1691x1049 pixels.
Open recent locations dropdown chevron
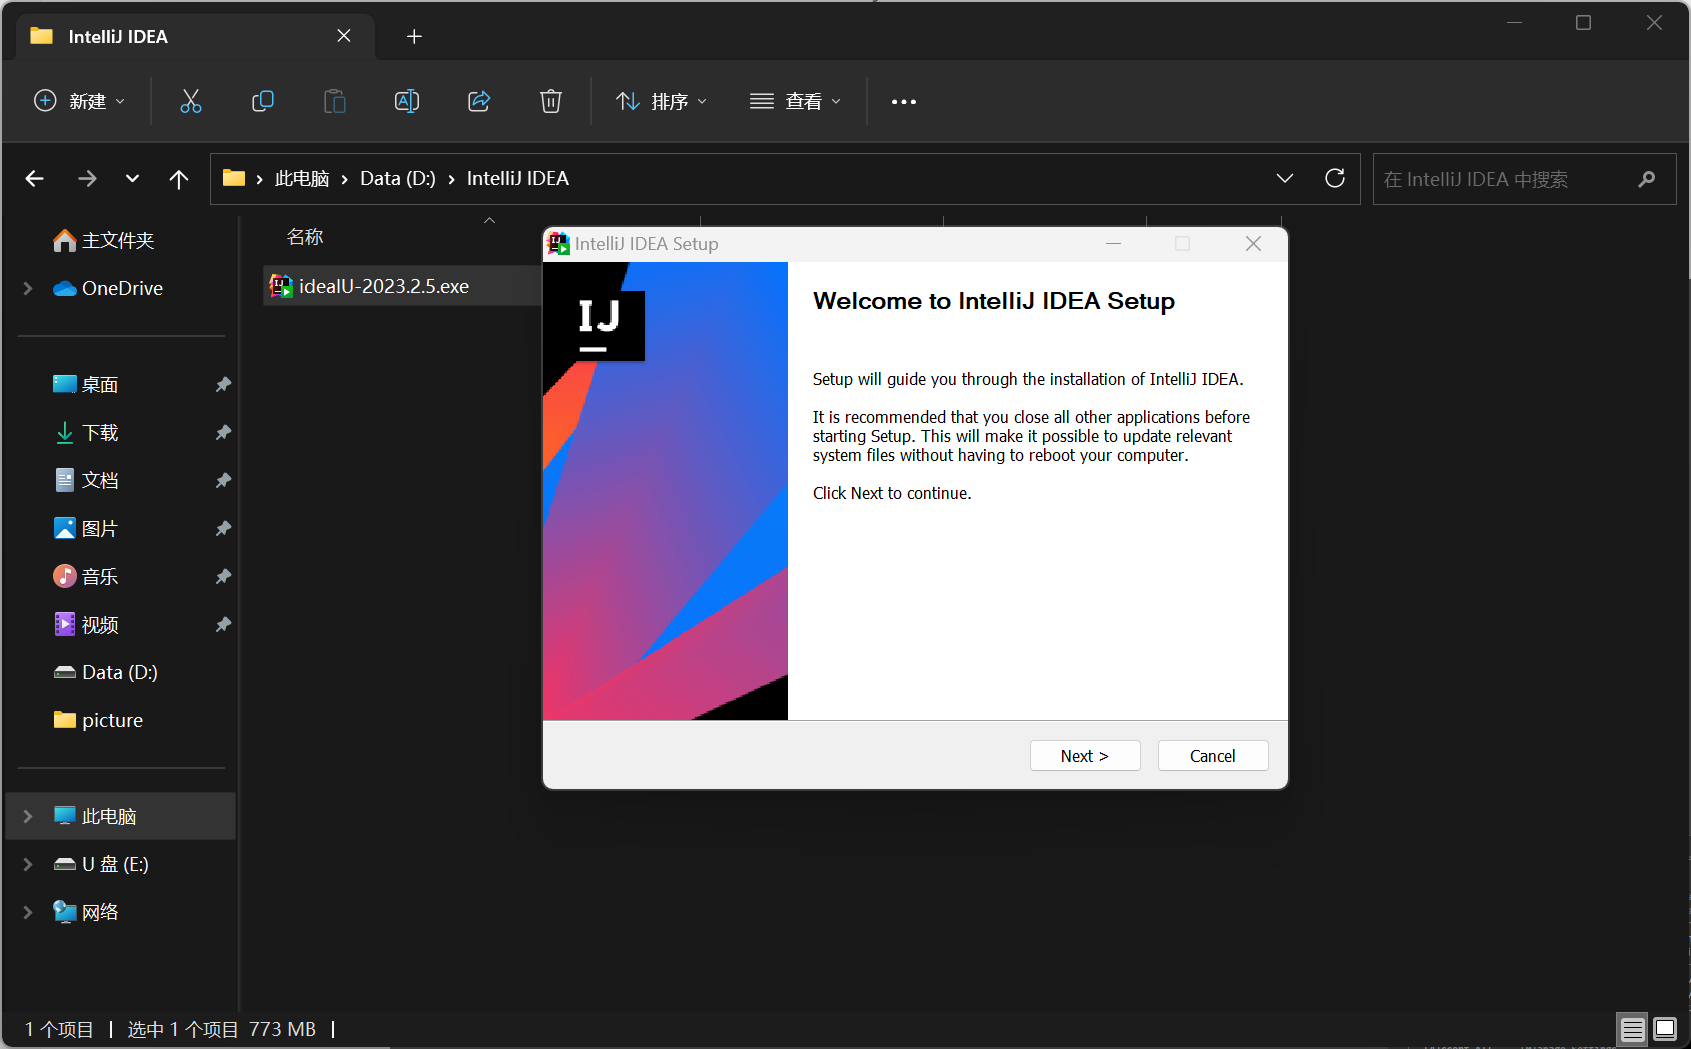pyautogui.click(x=132, y=178)
